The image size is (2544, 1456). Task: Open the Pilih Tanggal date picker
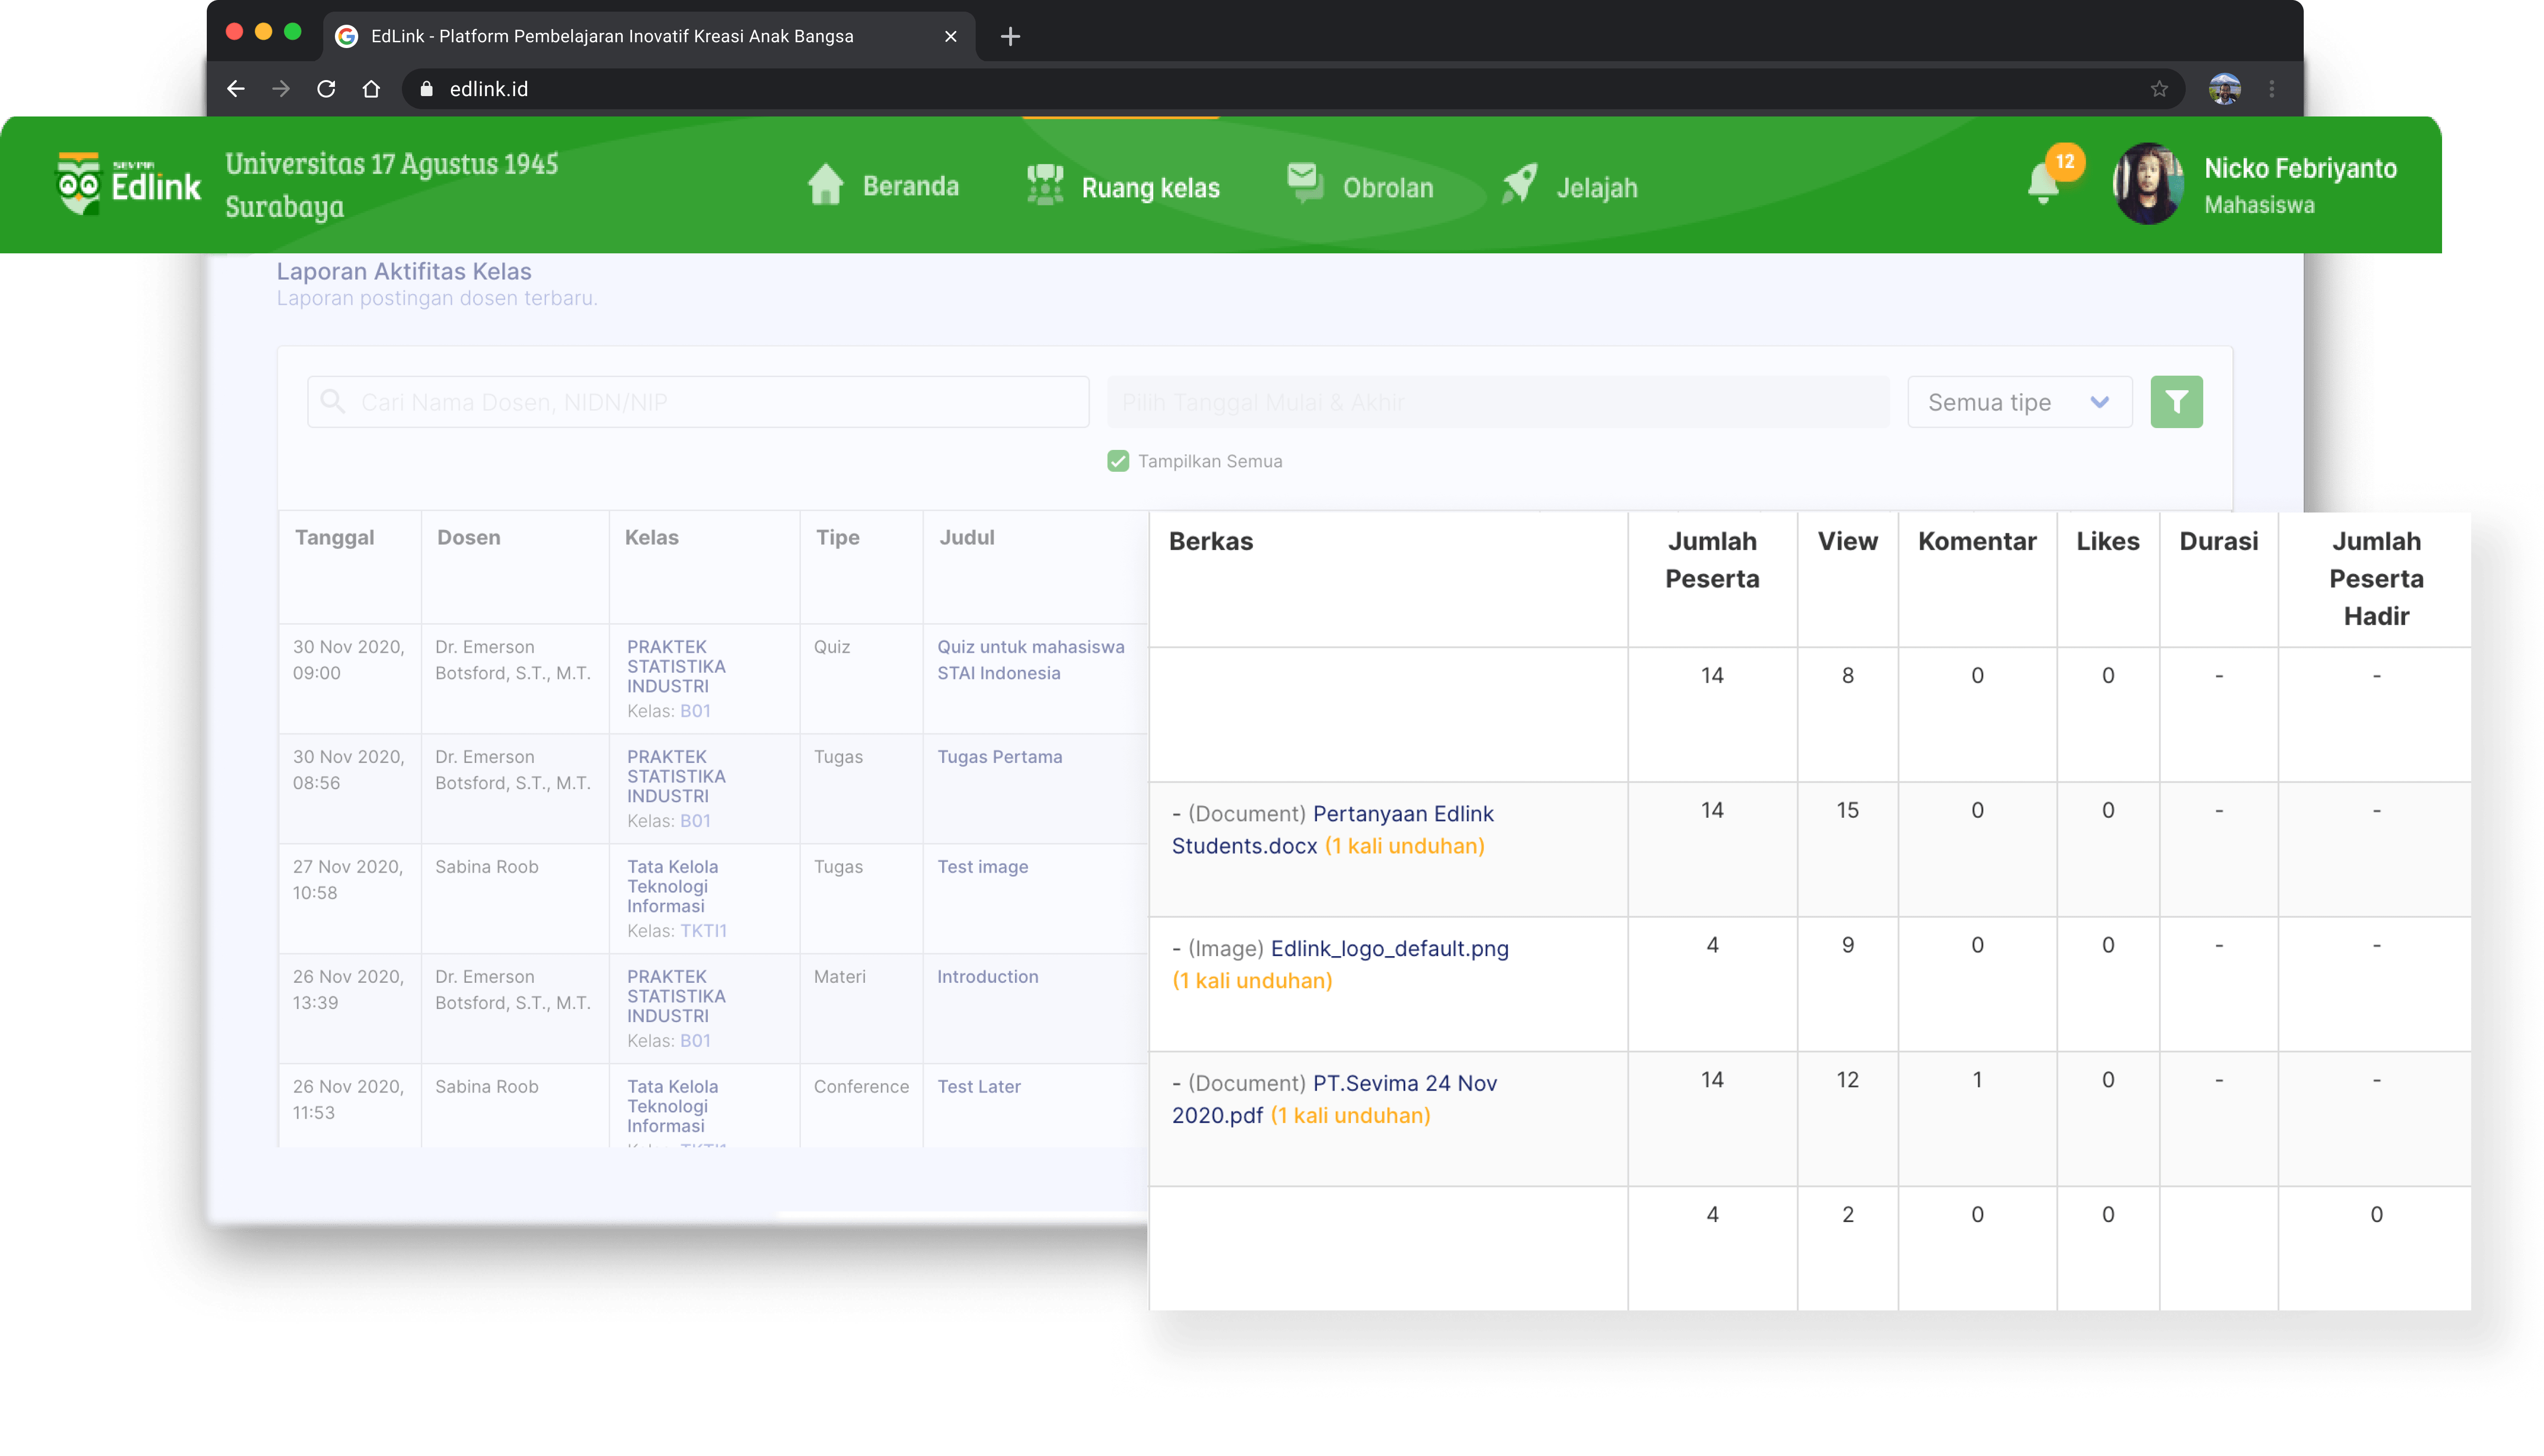point(1497,402)
